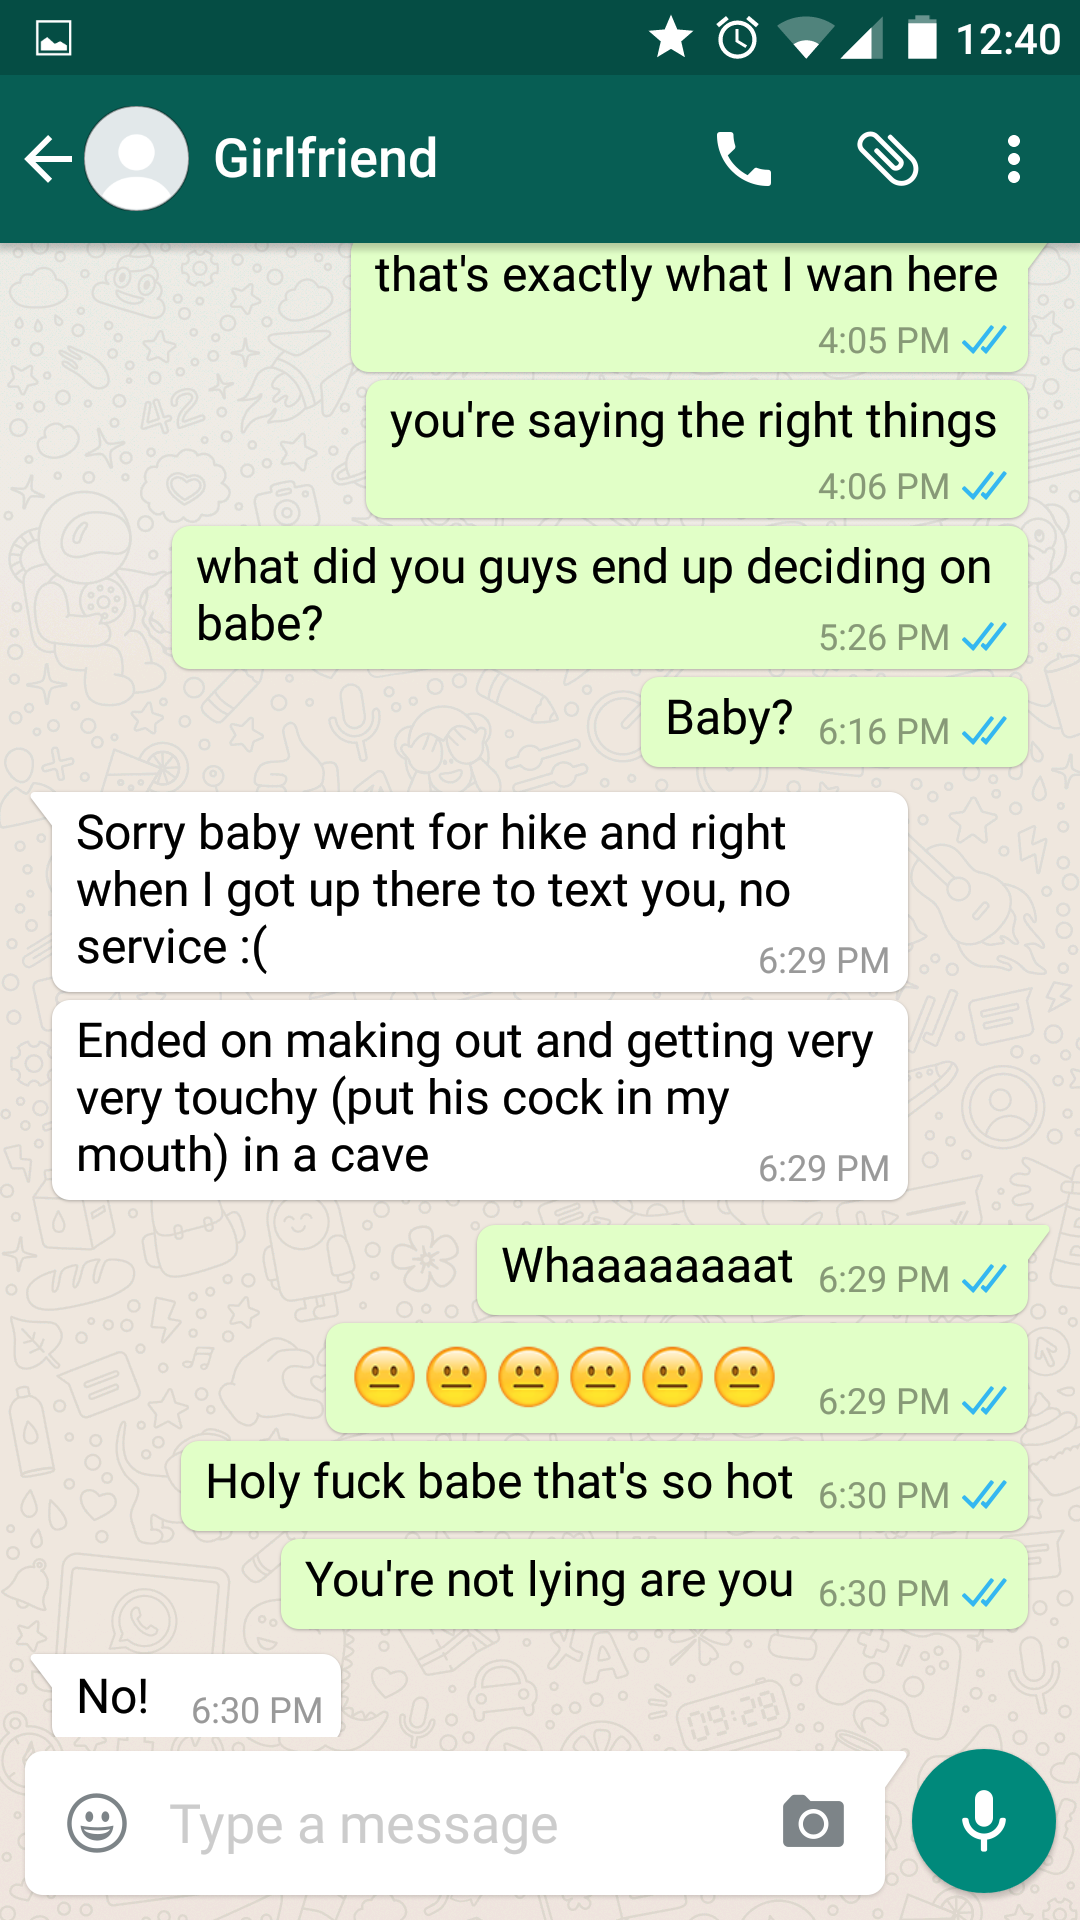Focus the Type a message field
This screenshot has width=1080, height=1920.
(455, 1823)
